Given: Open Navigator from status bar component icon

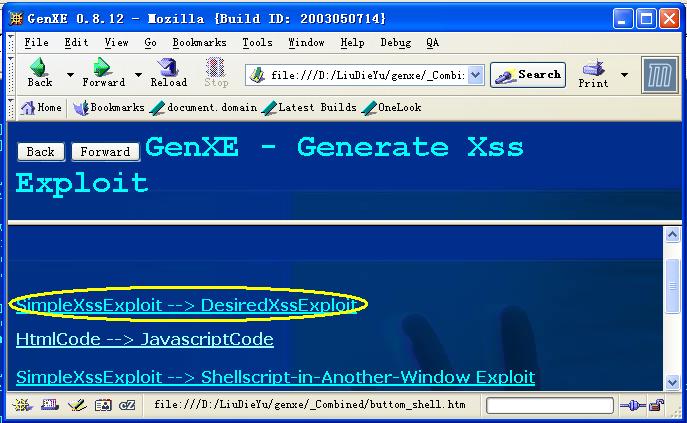Looking at the screenshot, I should tap(24, 405).
